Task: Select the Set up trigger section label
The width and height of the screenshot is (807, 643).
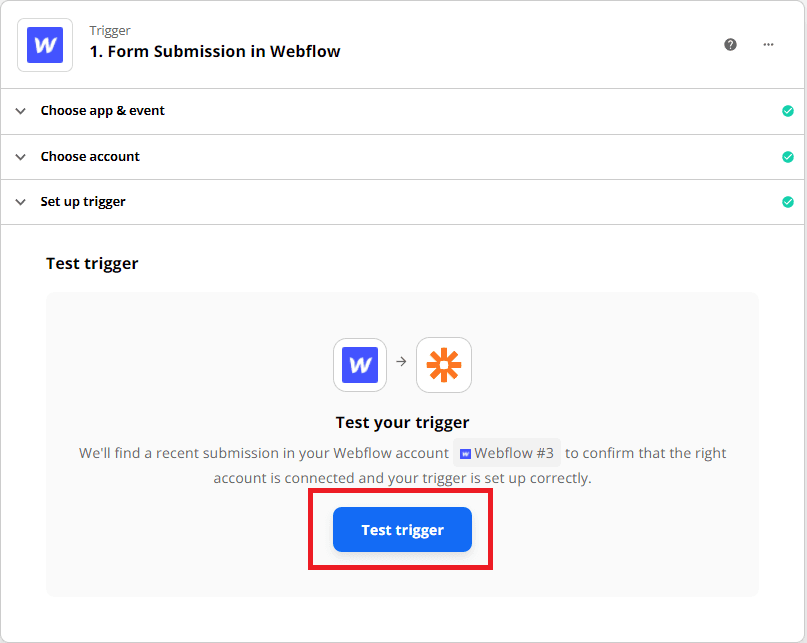Action: pyautogui.click(x=83, y=202)
